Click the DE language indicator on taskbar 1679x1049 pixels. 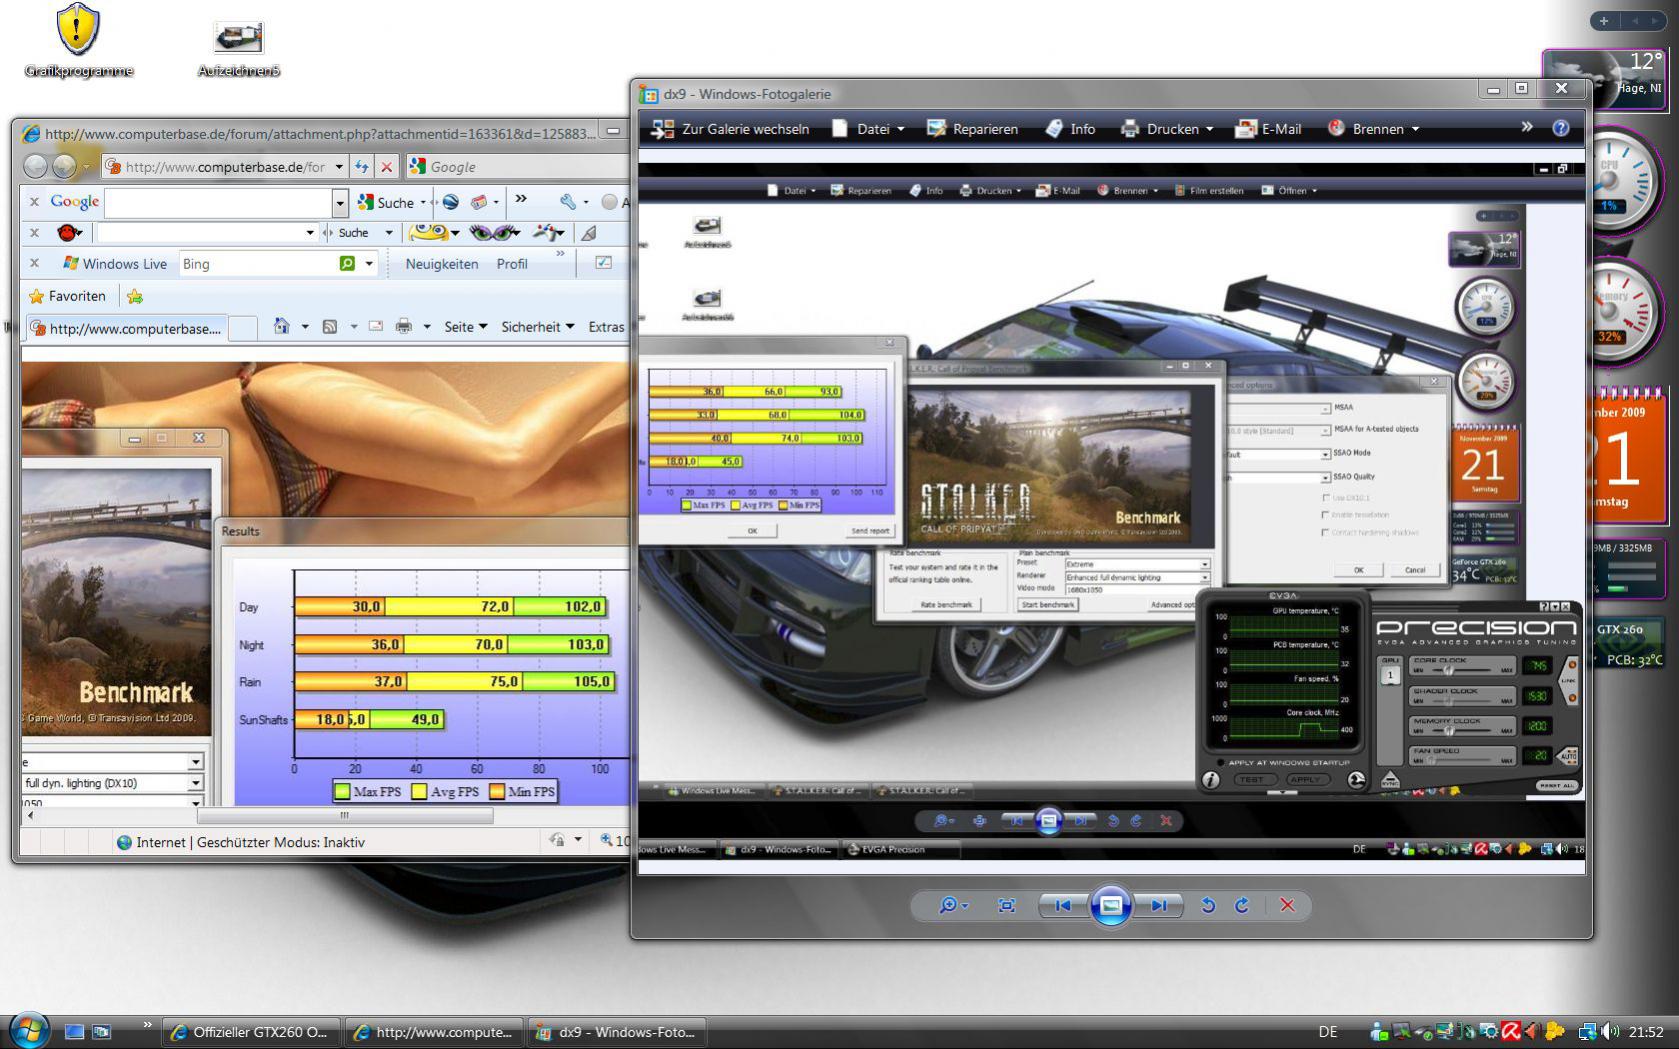pyautogui.click(x=1328, y=1031)
